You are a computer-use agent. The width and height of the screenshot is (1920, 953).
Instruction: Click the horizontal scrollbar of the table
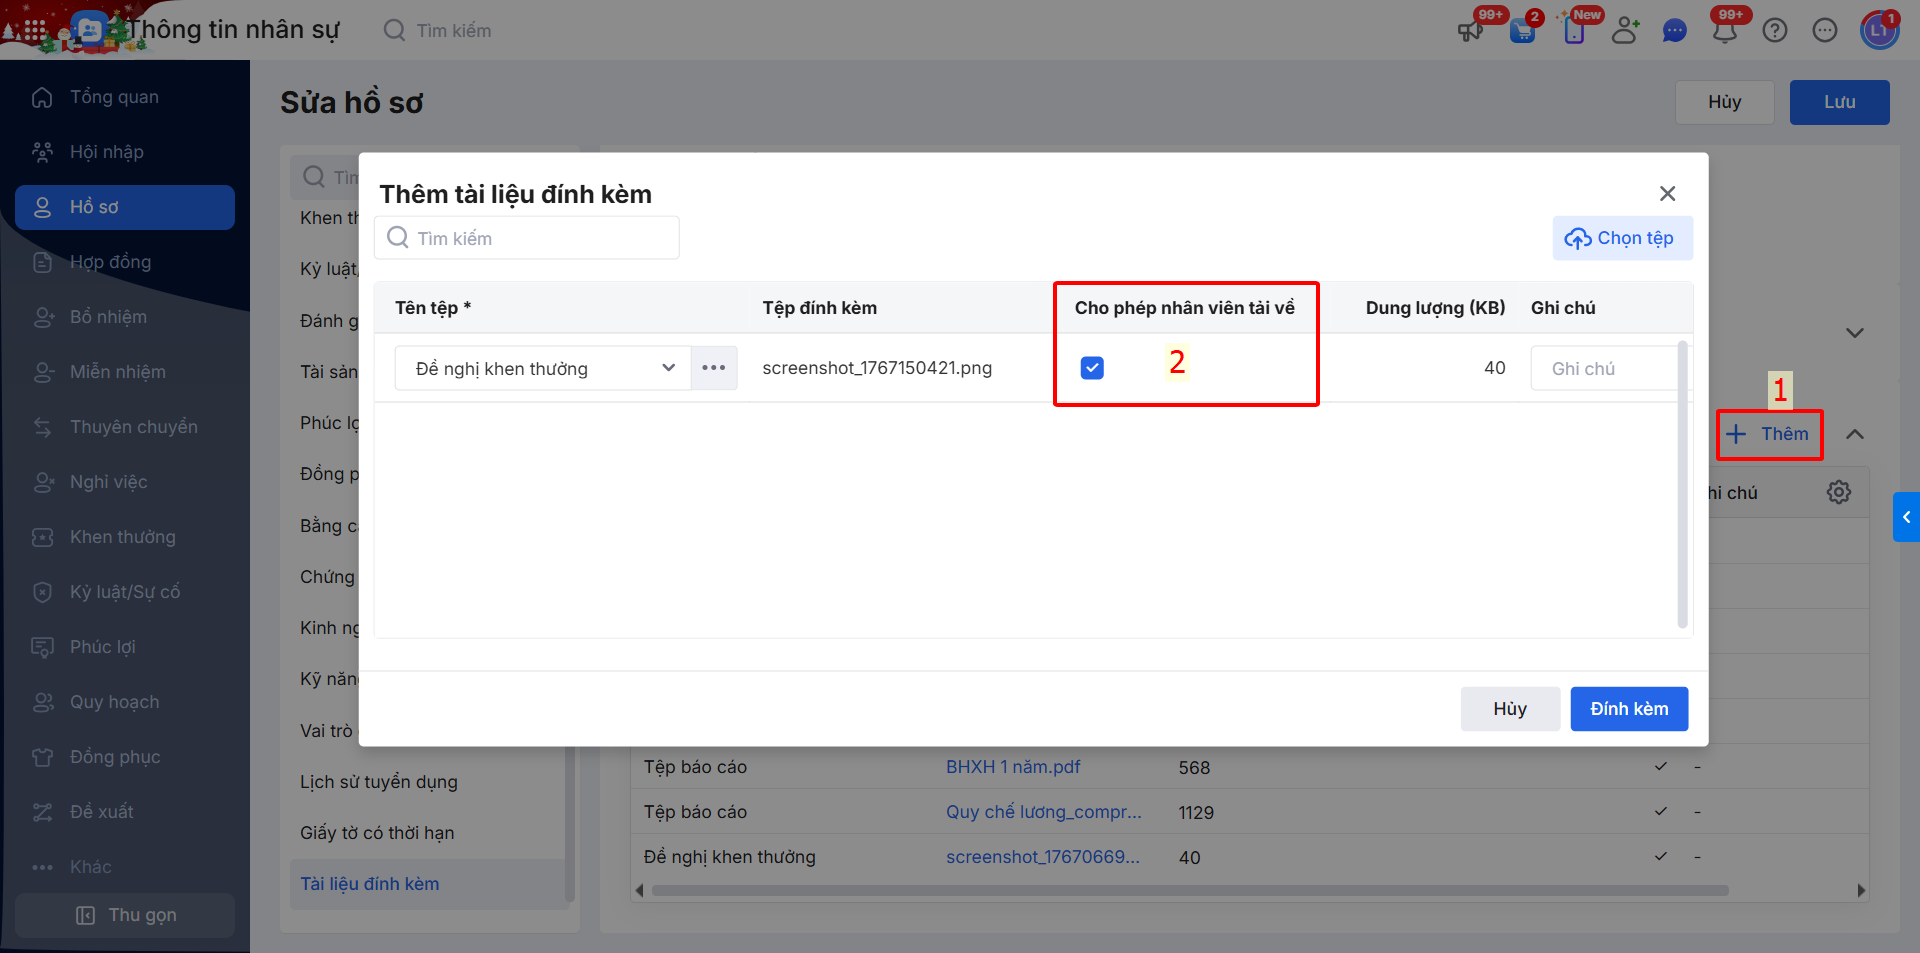pyautogui.click(x=1190, y=890)
